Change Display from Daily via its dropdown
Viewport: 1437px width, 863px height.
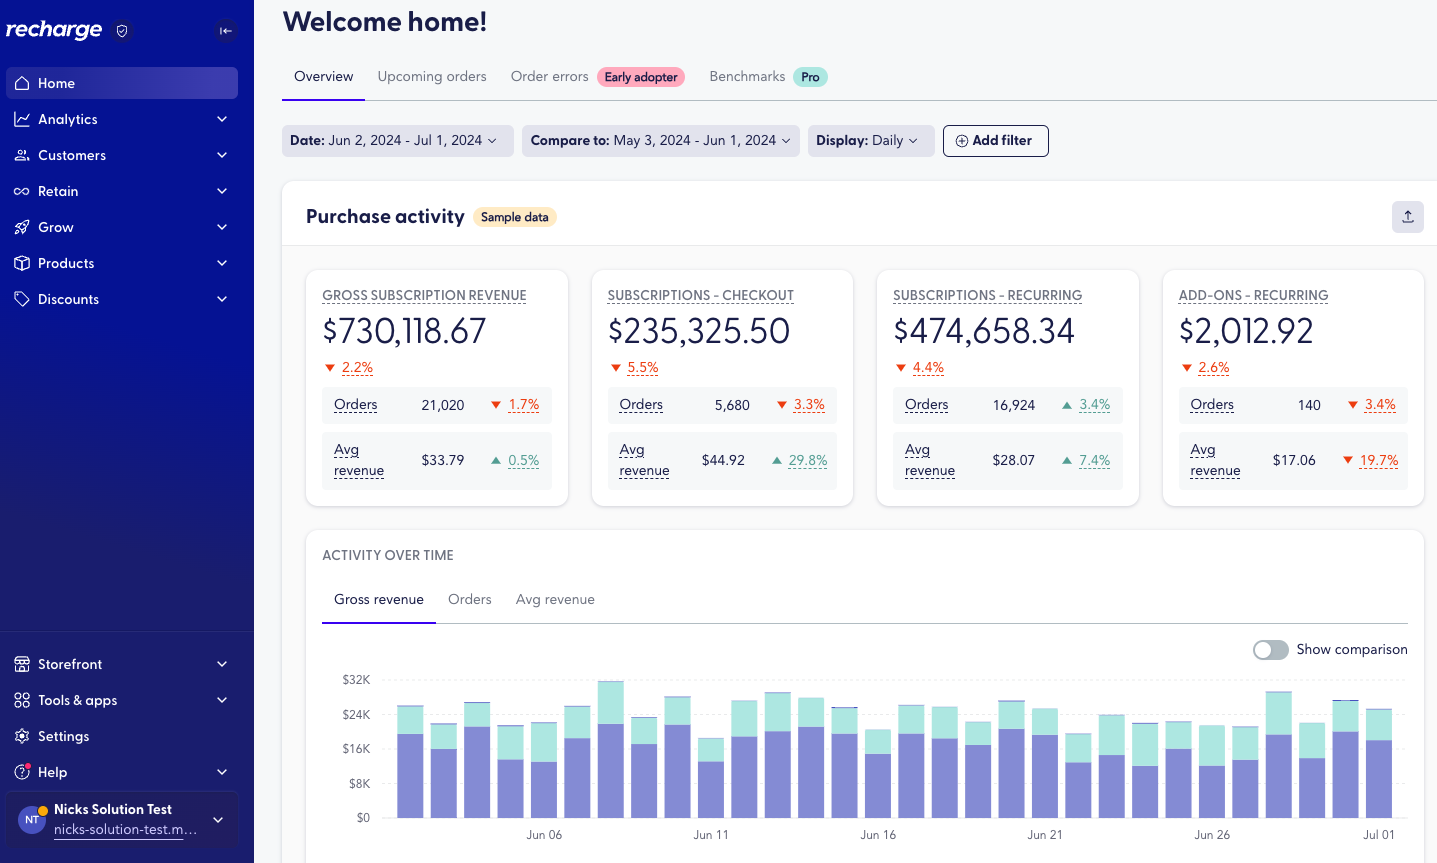[x=870, y=140]
